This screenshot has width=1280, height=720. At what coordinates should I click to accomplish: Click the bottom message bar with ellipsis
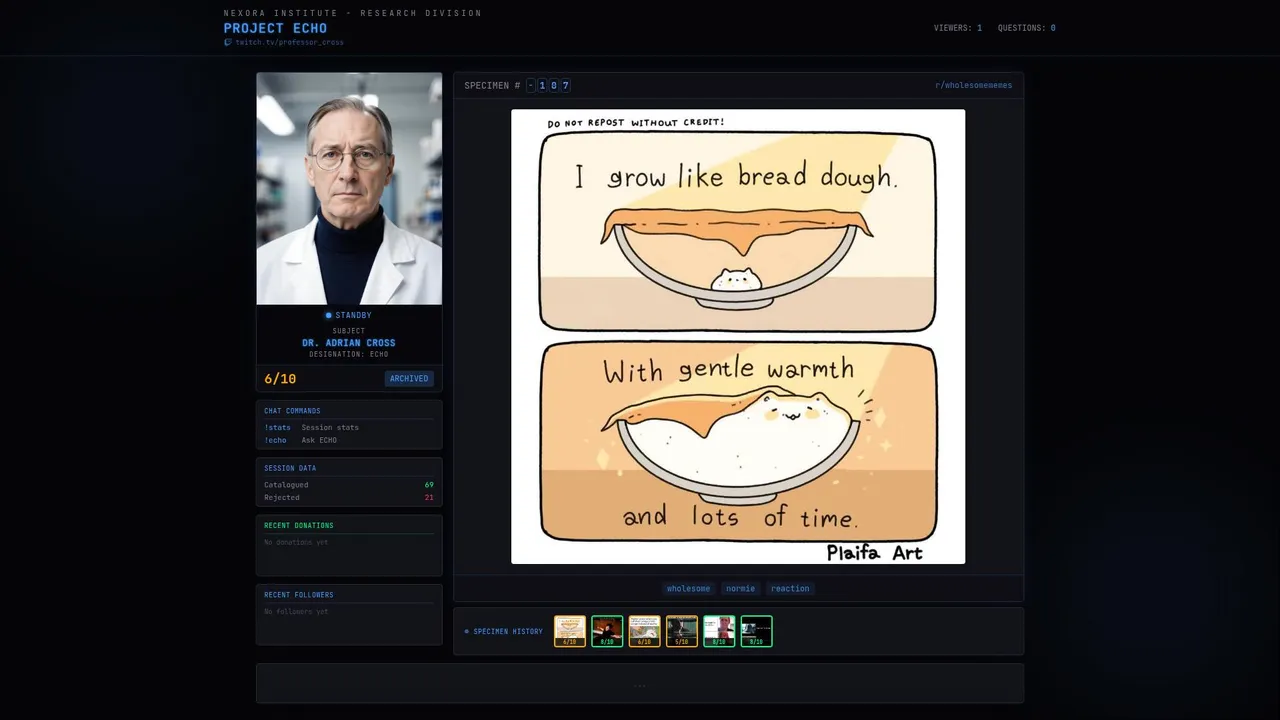[x=640, y=684]
